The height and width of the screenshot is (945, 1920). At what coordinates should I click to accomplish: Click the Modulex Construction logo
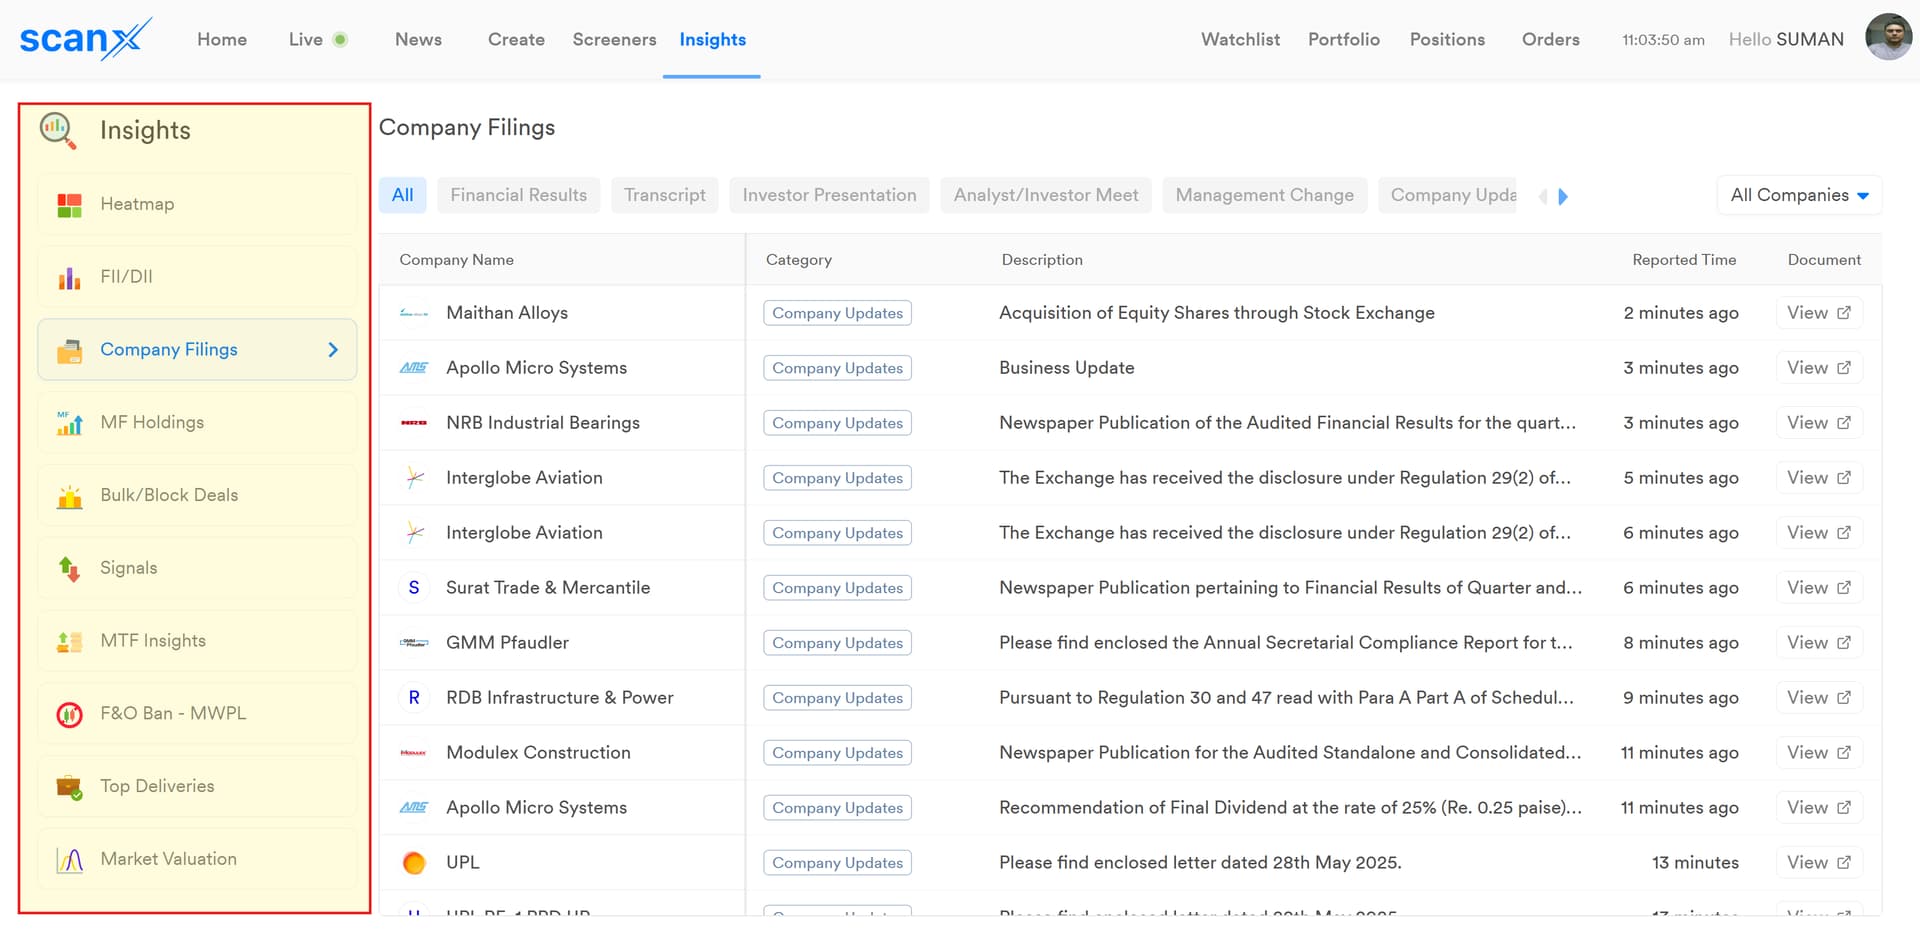[x=414, y=753]
